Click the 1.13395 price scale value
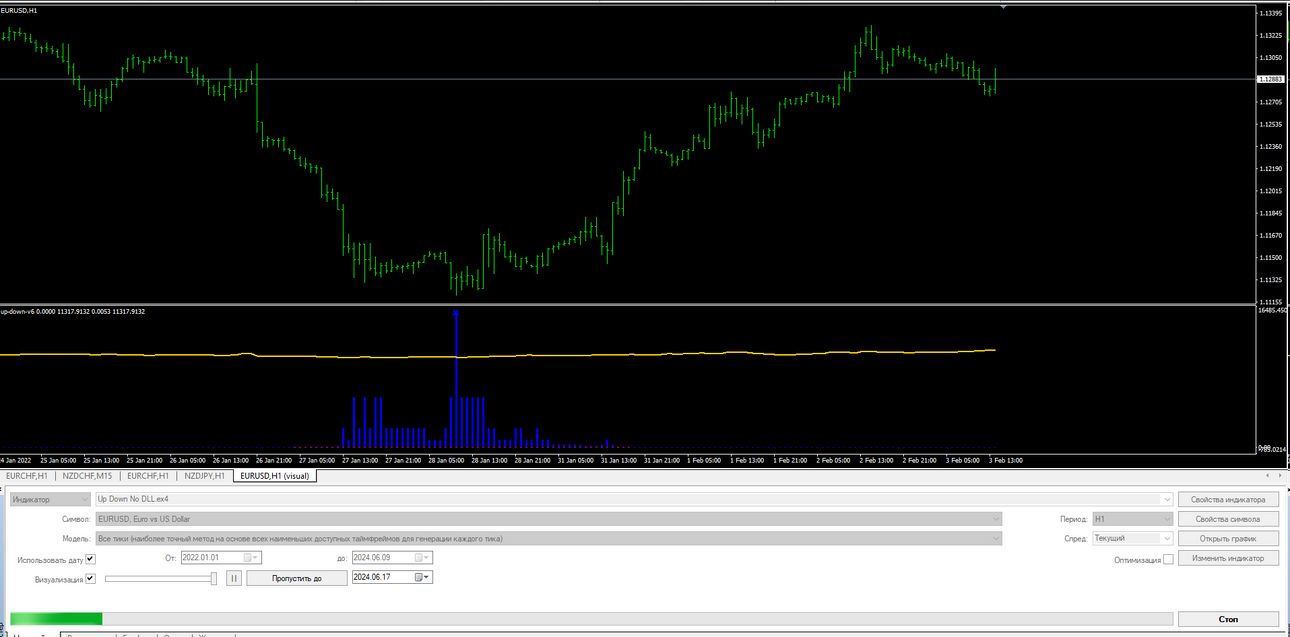The width and height of the screenshot is (1290, 637). point(1272,13)
